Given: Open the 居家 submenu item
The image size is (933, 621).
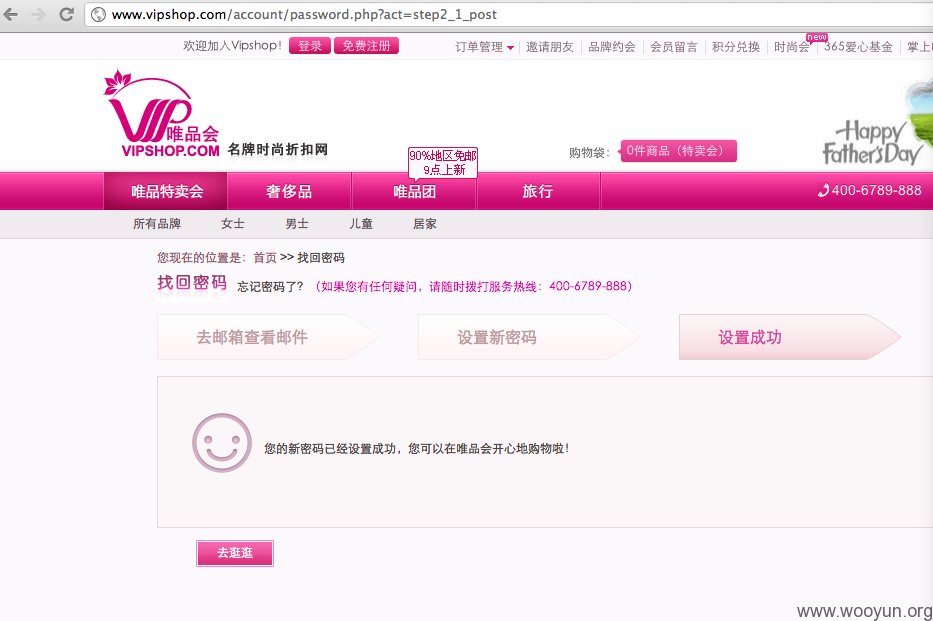Looking at the screenshot, I should tap(425, 224).
